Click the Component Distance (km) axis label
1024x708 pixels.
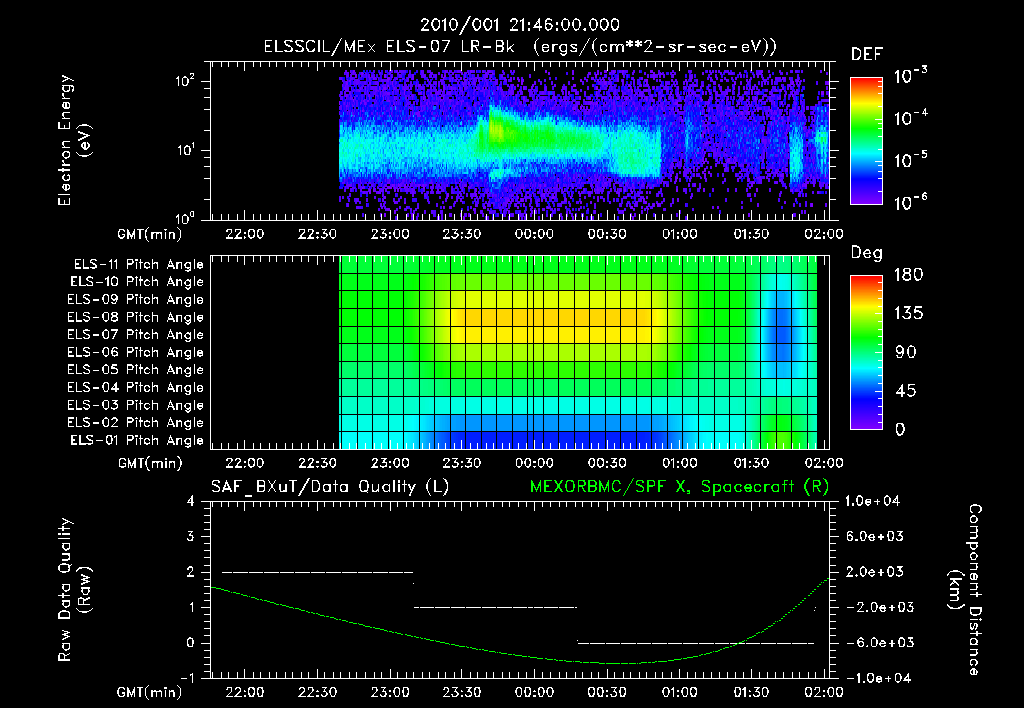point(965,590)
